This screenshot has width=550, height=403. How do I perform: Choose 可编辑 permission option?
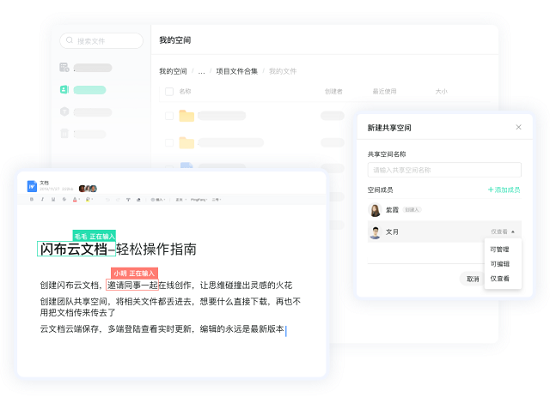tap(500, 264)
